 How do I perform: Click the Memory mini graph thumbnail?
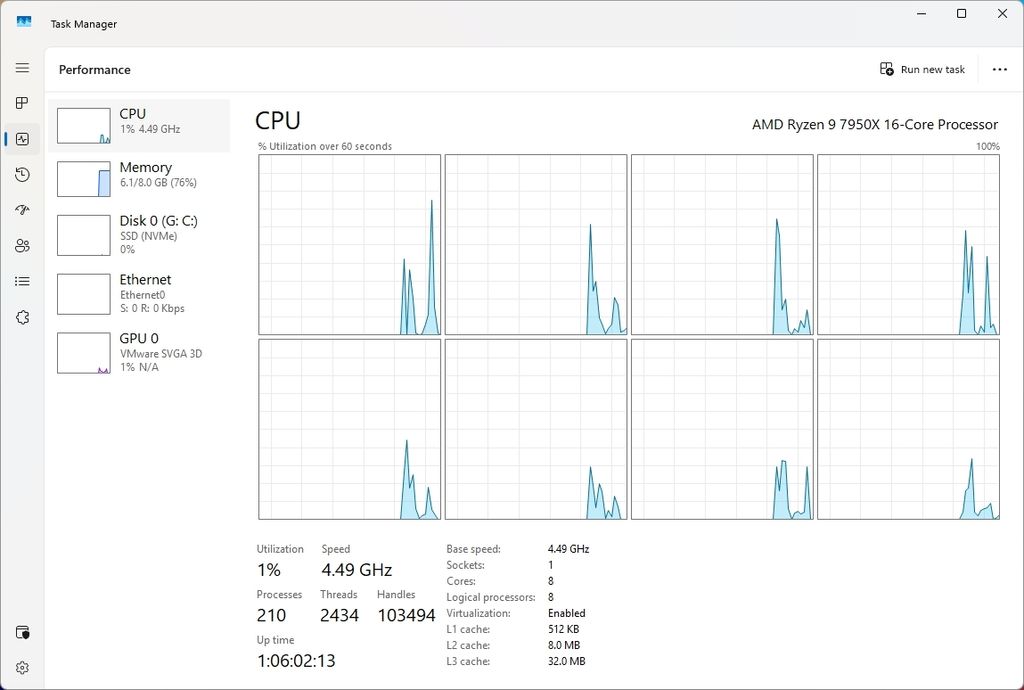[84, 179]
